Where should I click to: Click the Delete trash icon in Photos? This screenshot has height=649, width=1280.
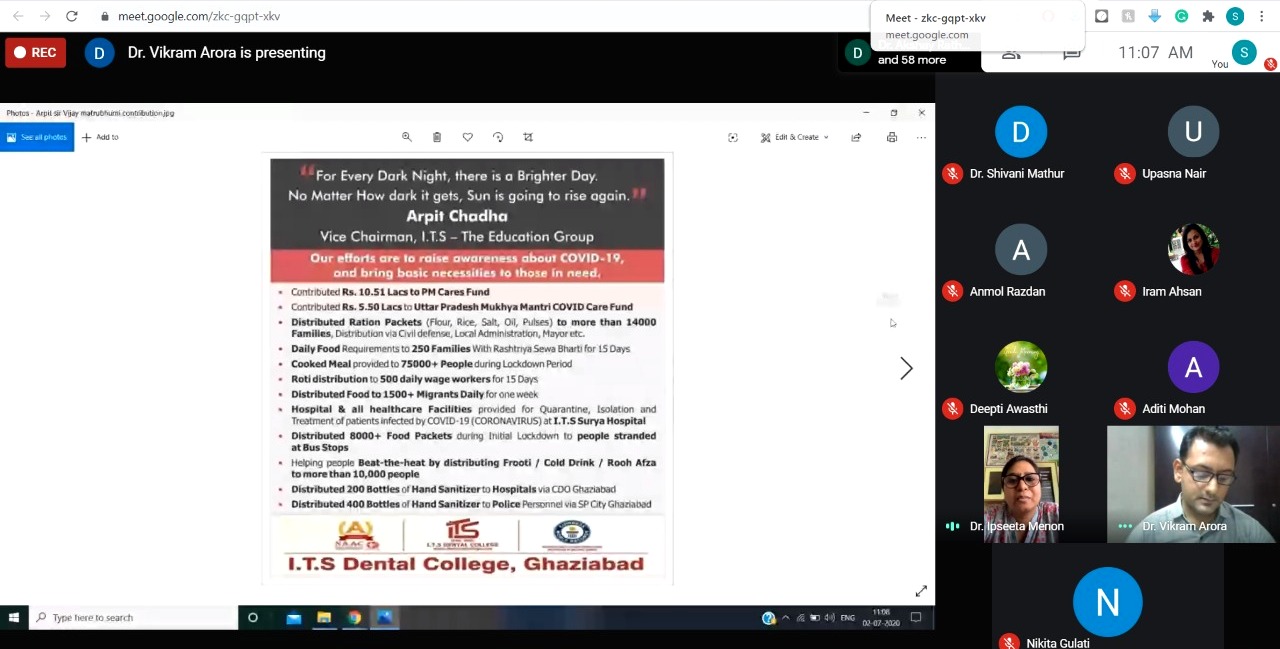[437, 137]
